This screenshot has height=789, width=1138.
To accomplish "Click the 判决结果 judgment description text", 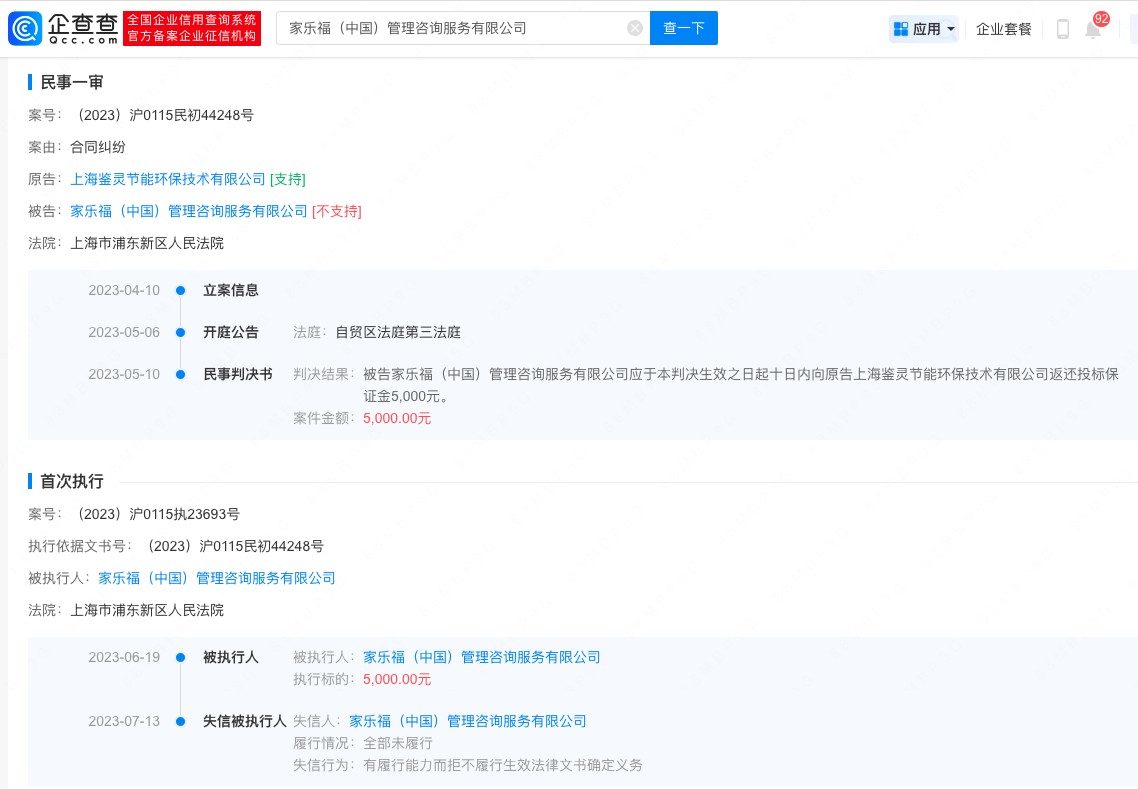I will tap(741, 385).
